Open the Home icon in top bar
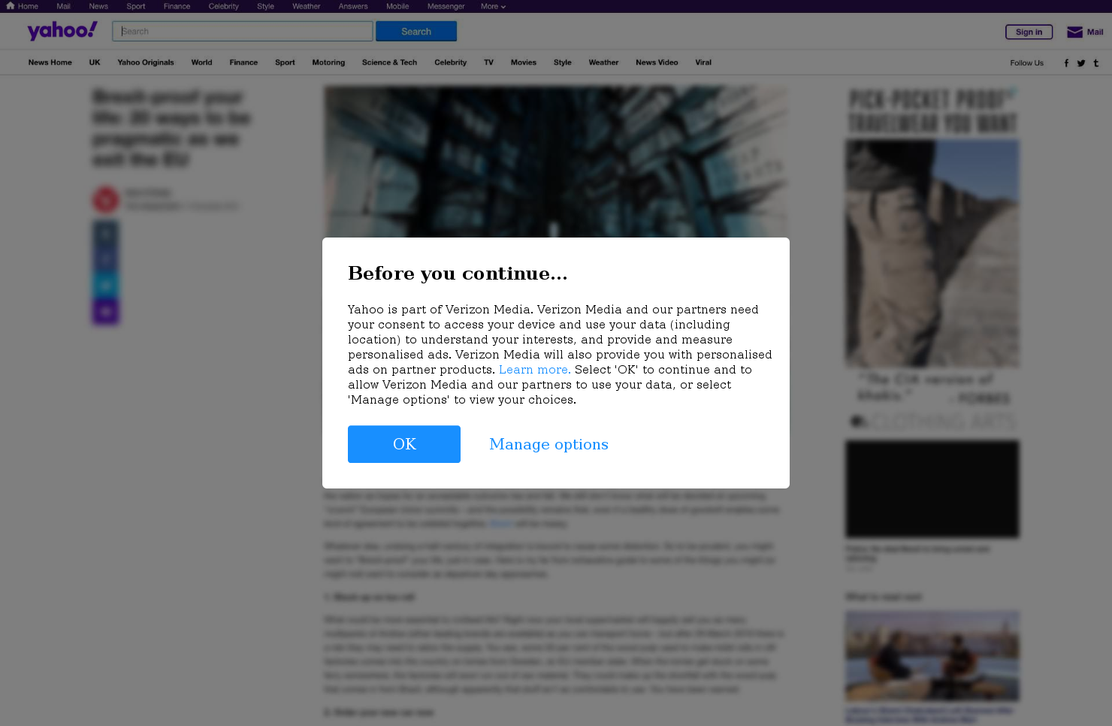 10,6
